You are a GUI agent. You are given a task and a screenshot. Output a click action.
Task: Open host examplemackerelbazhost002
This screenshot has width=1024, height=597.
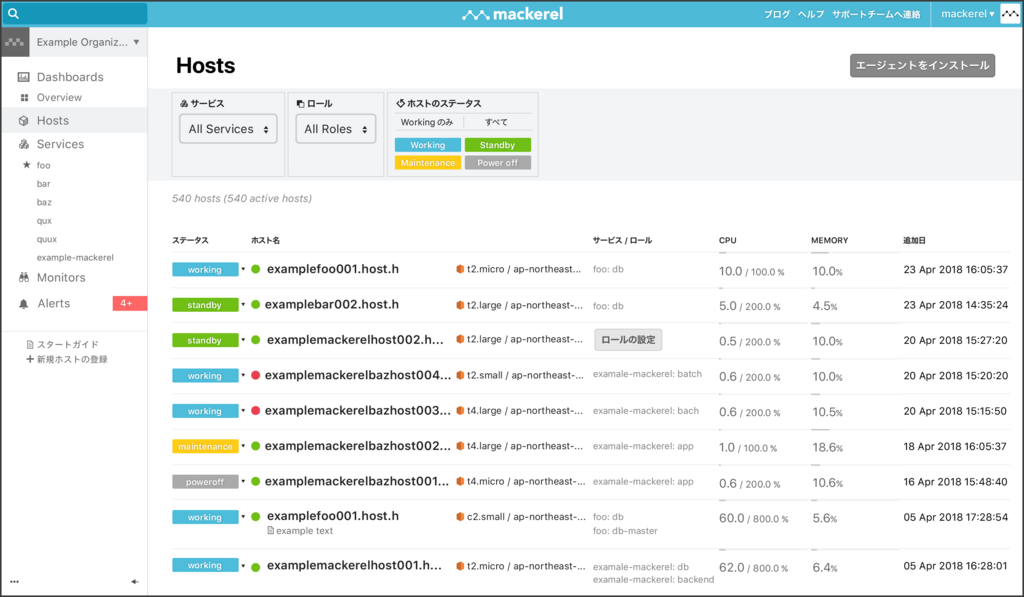click(x=357, y=446)
